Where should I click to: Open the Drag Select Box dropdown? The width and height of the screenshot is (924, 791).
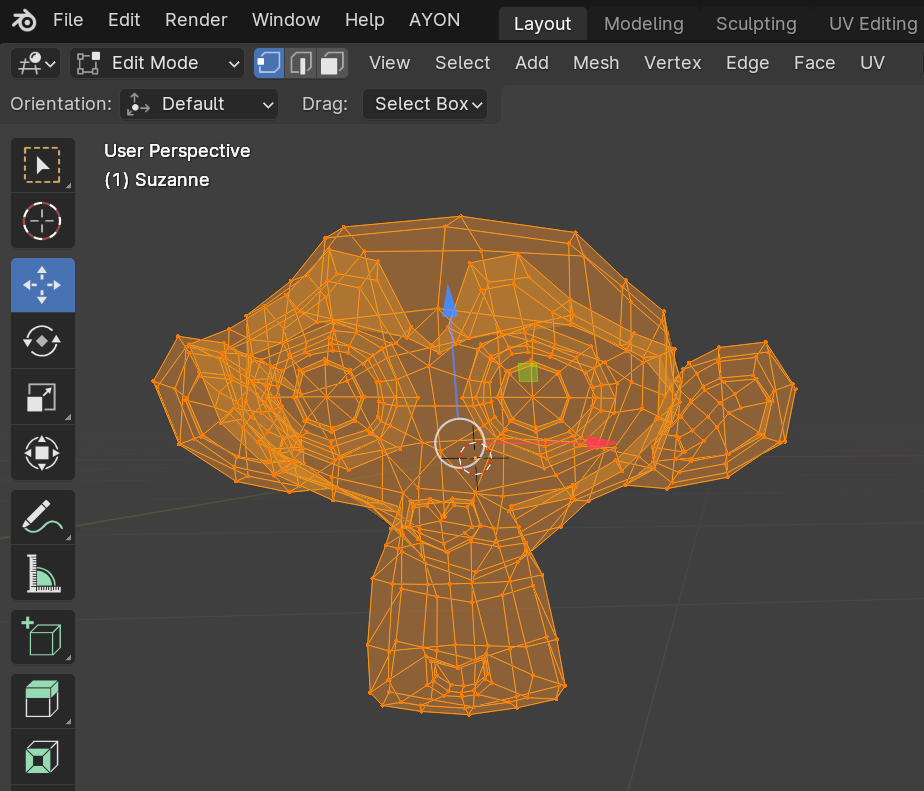point(425,104)
